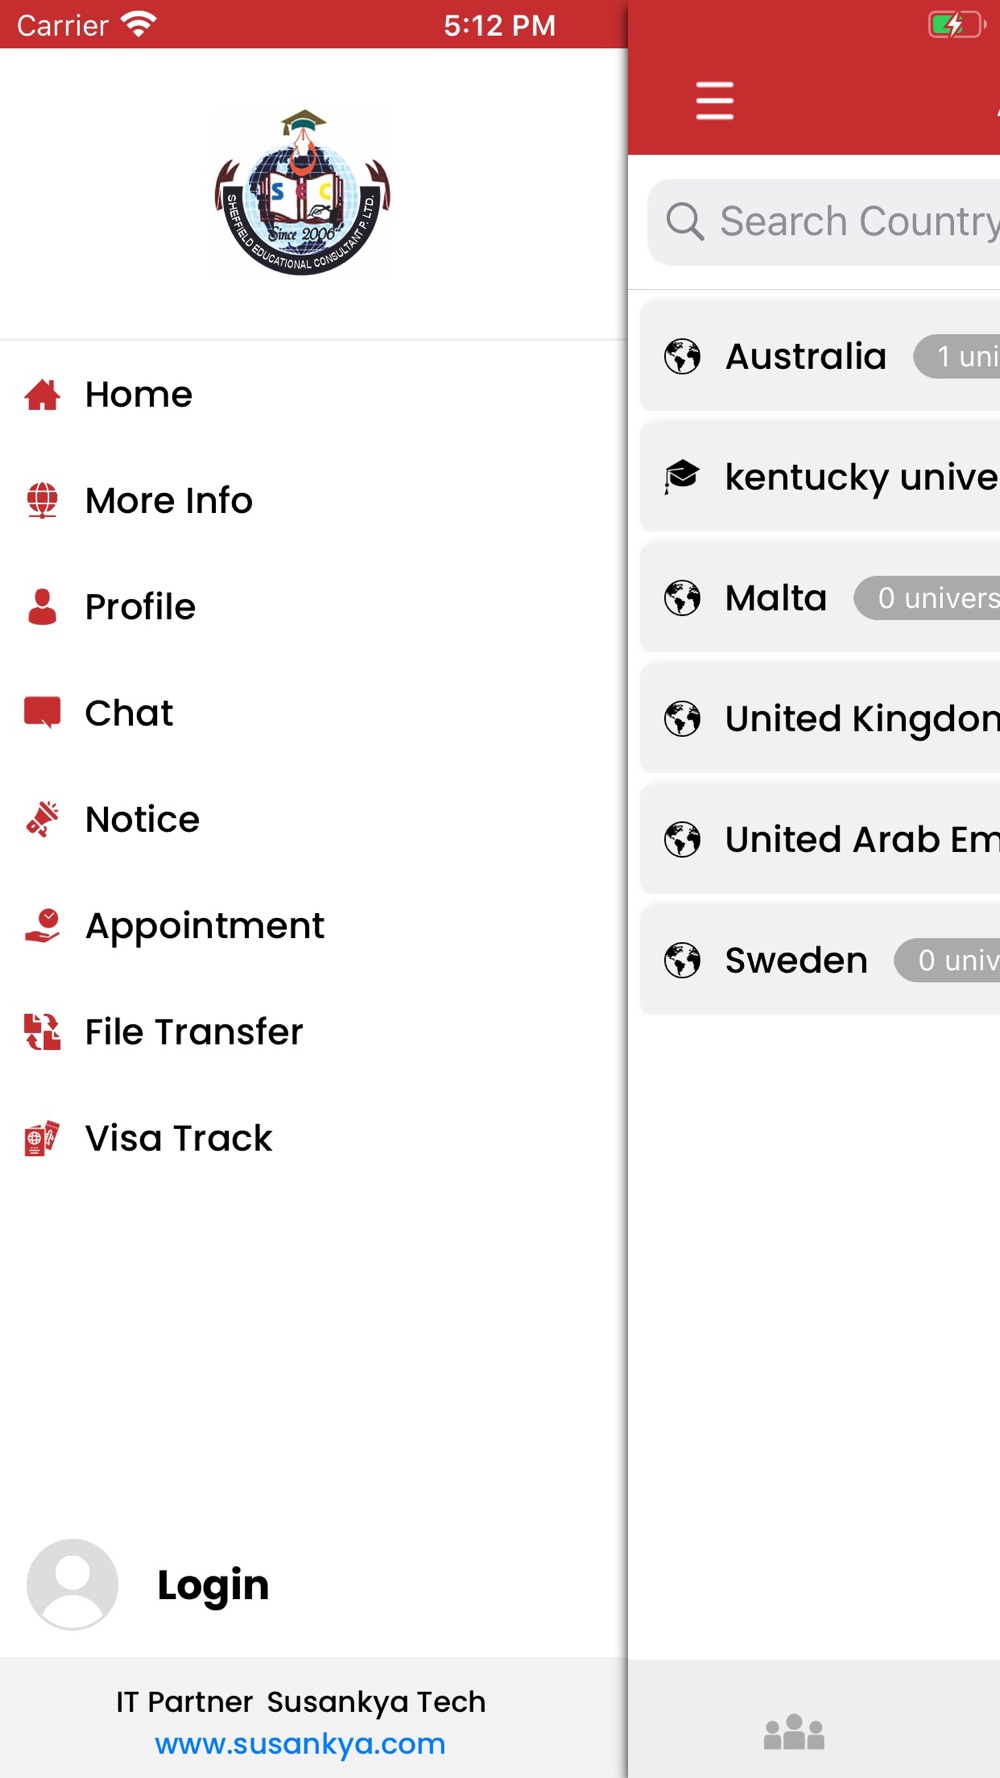The height and width of the screenshot is (1778, 1000).
Task: Click the File Transfer arrows icon
Action: tap(42, 1031)
